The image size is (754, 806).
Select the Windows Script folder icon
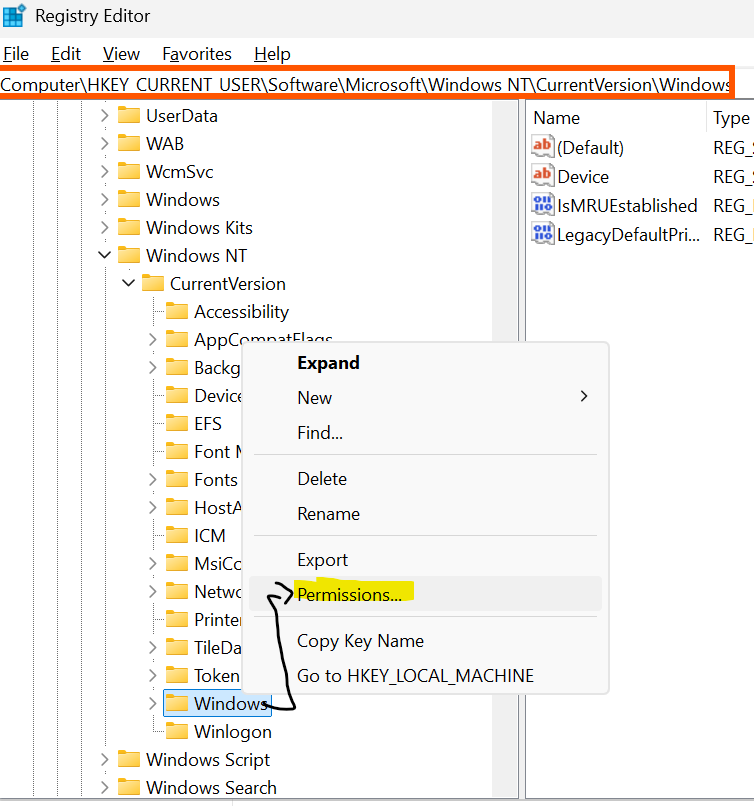coord(128,759)
